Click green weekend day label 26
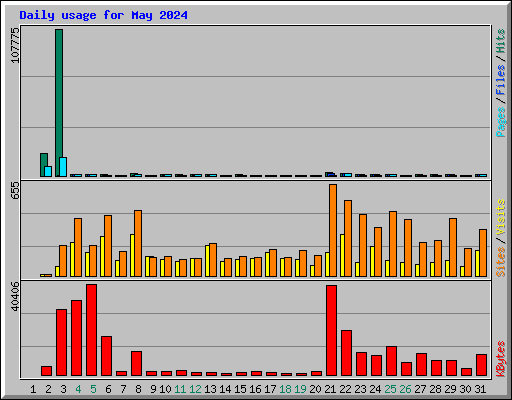 [x=405, y=389]
